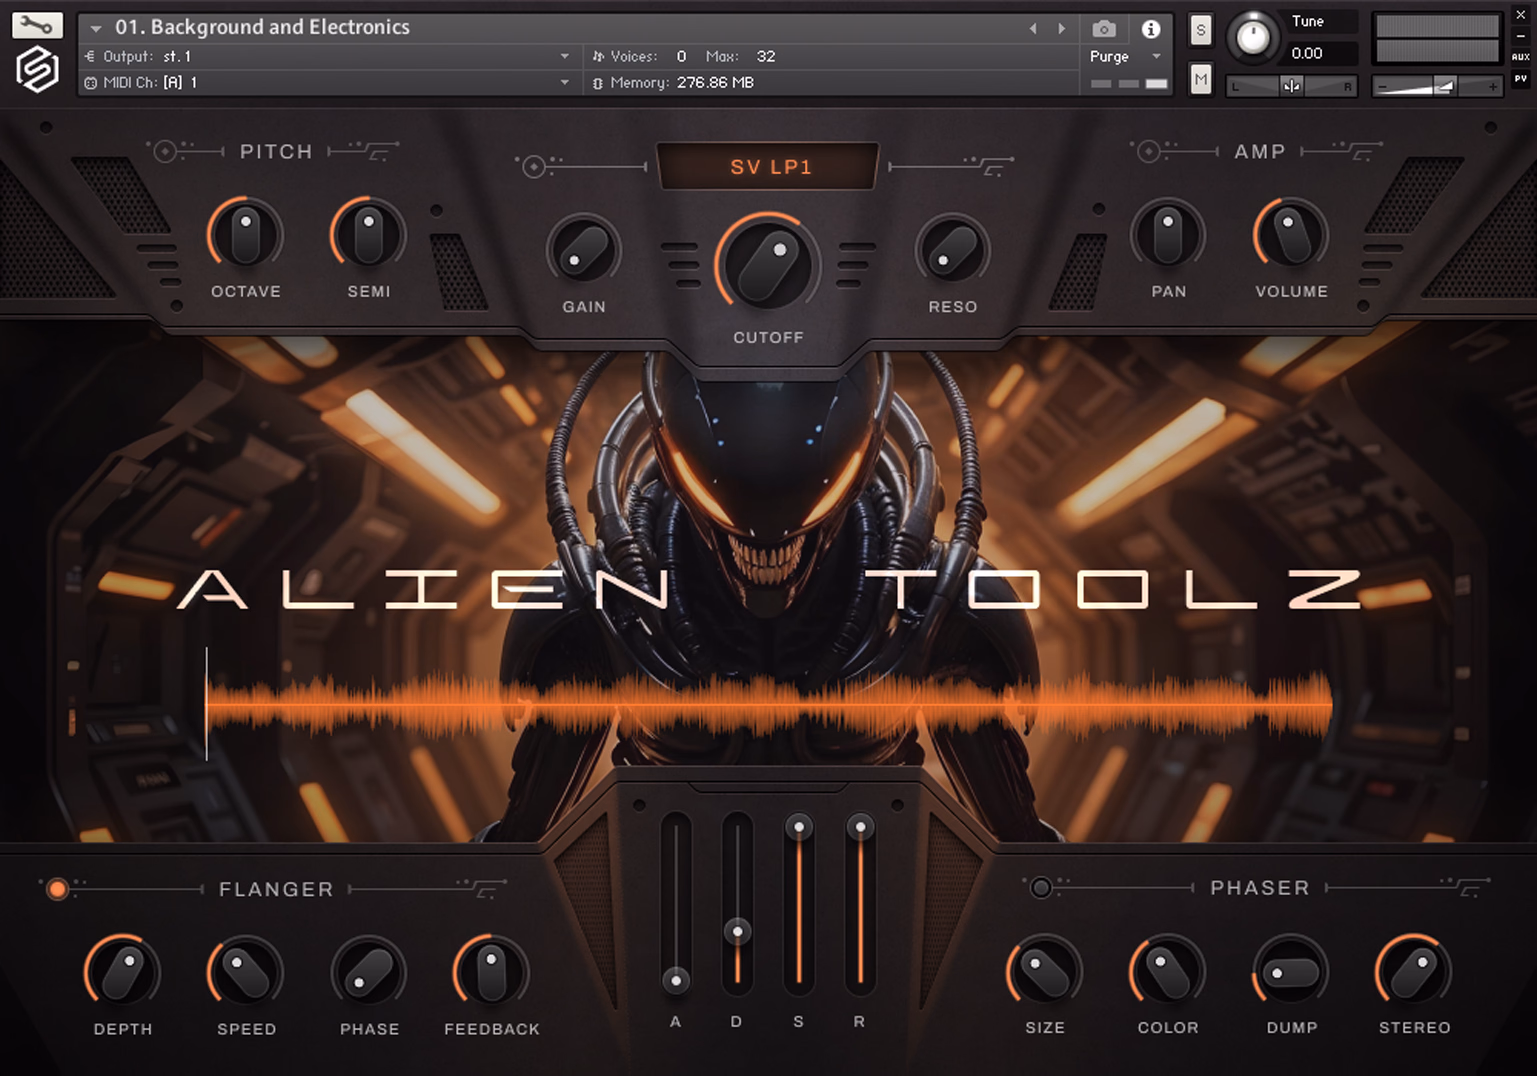Screen dimensions: 1537x1076
Task: Click the filter GAIN knob
Action: pos(584,250)
